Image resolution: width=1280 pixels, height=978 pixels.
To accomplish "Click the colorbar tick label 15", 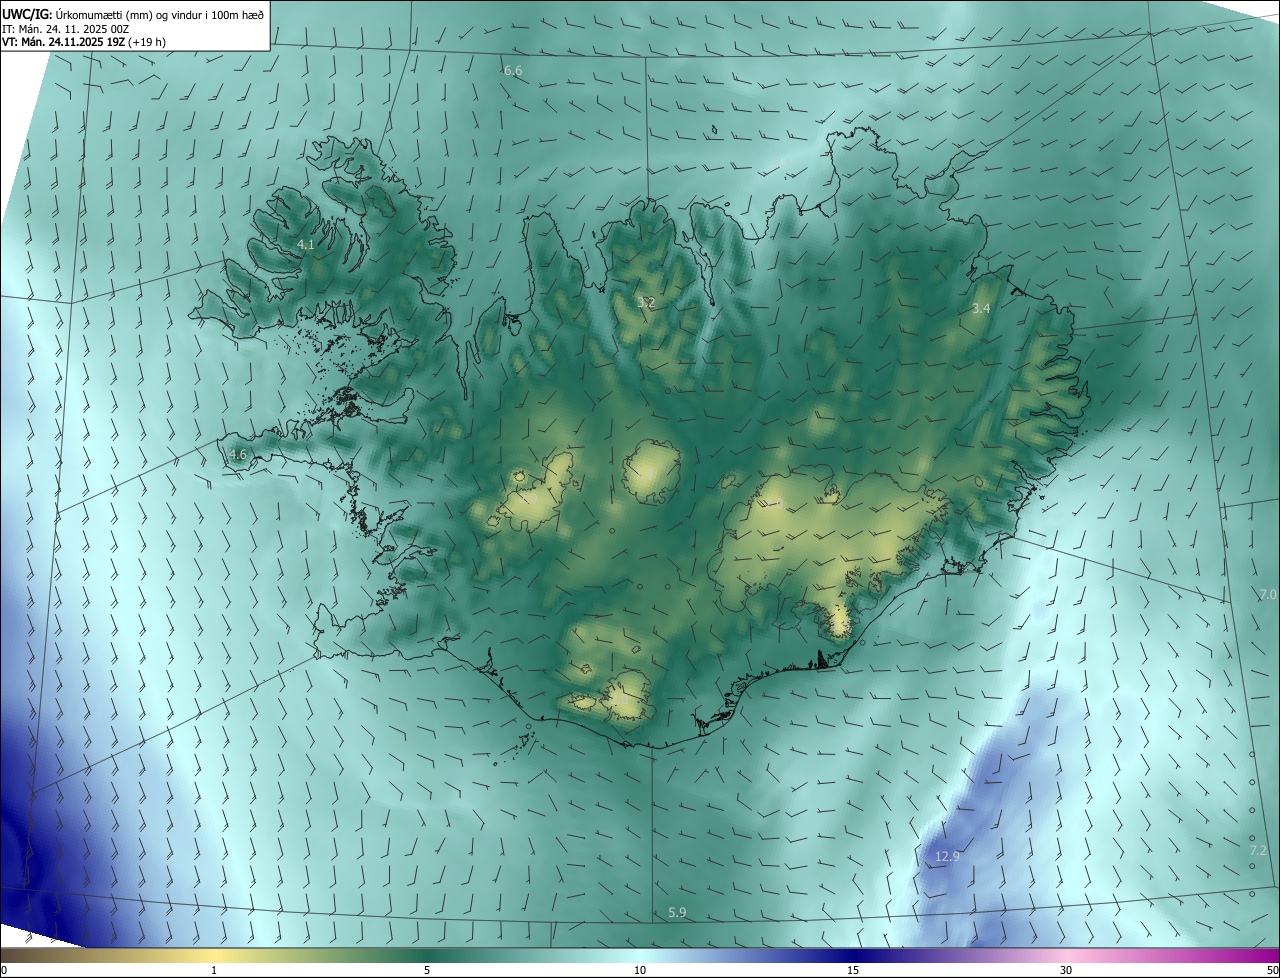I will pos(853,971).
